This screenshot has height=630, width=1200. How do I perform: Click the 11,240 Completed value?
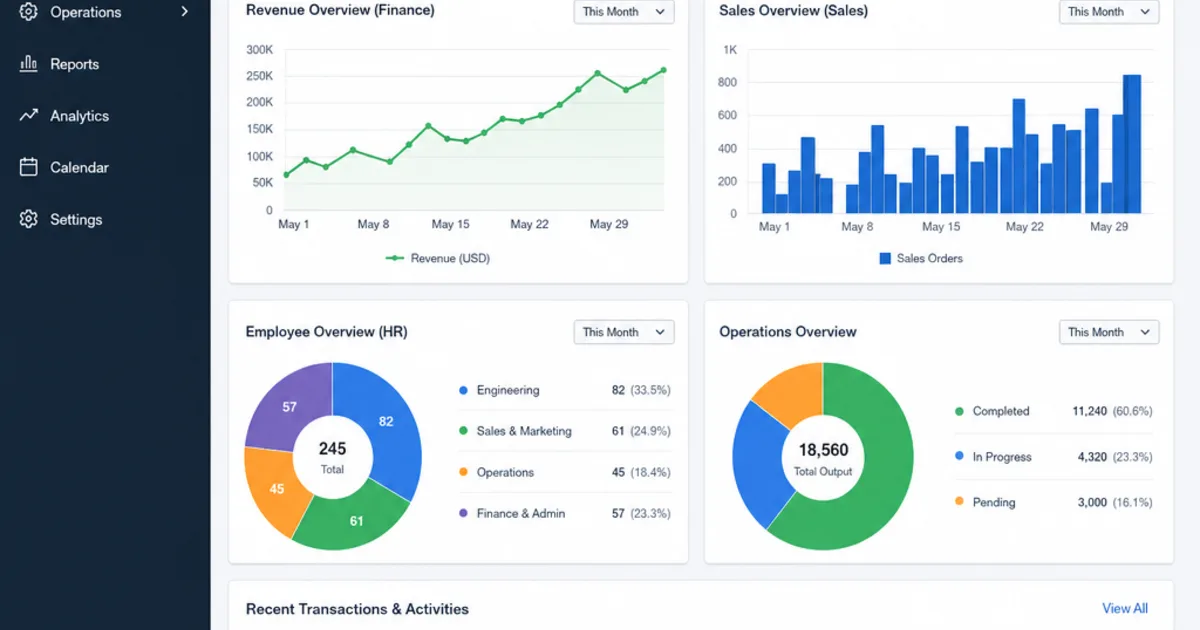point(1089,411)
